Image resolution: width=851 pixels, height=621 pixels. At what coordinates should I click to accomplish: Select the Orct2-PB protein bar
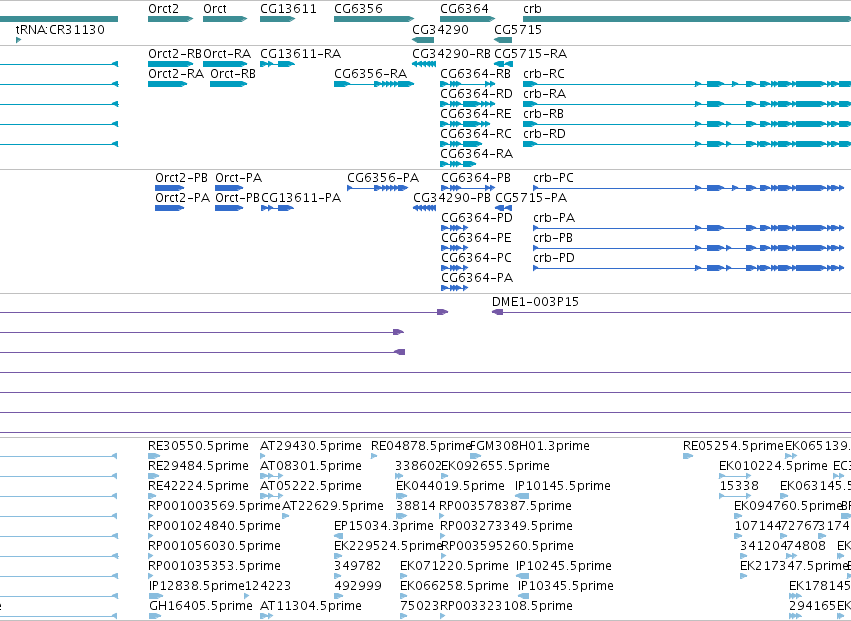pyautogui.click(x=169, y=188)
